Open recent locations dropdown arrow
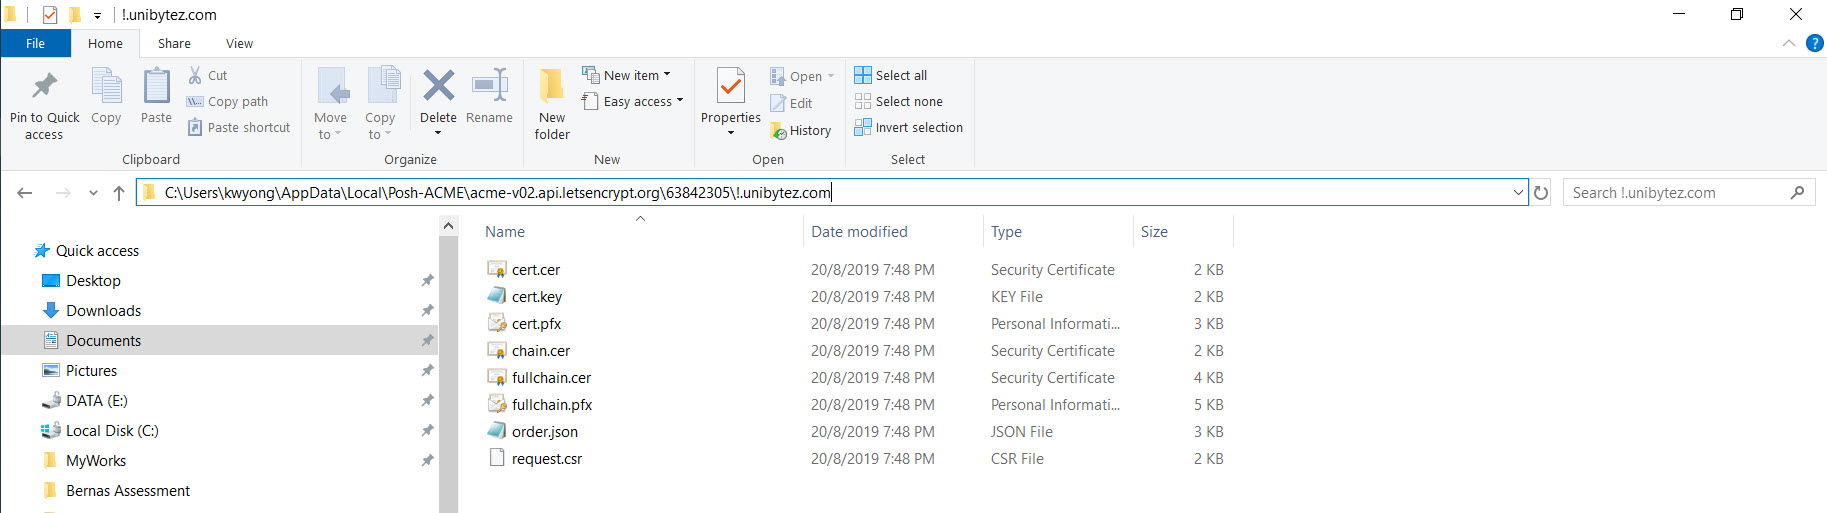Viewport: 1827px width, 513px height. click(x=93, y=193)
